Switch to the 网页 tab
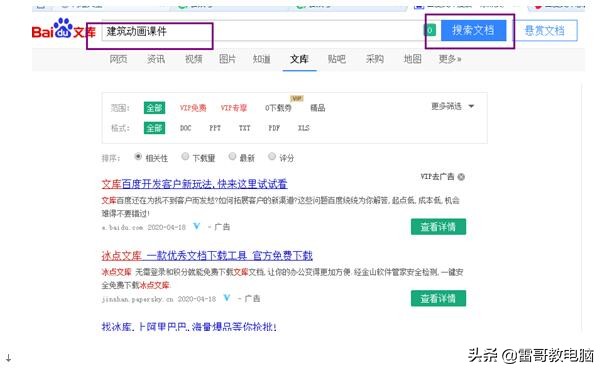Viewport: 605px width, 374px height. point(118,59)
